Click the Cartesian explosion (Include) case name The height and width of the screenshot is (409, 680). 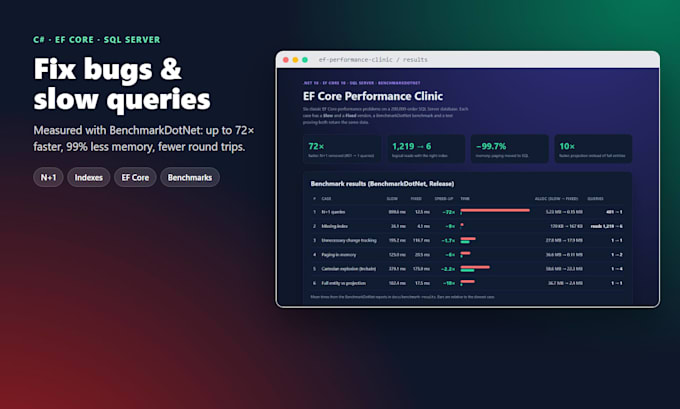[x=349, y=269]
